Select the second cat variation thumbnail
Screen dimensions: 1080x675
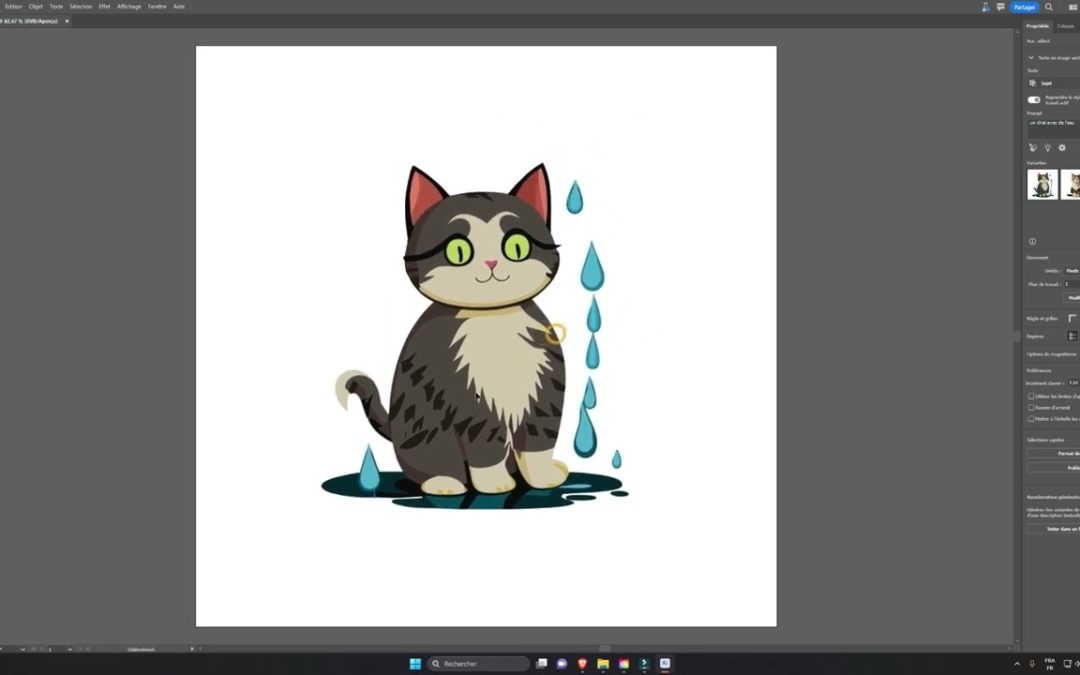pyautogui.click(x=1070, y=185)
